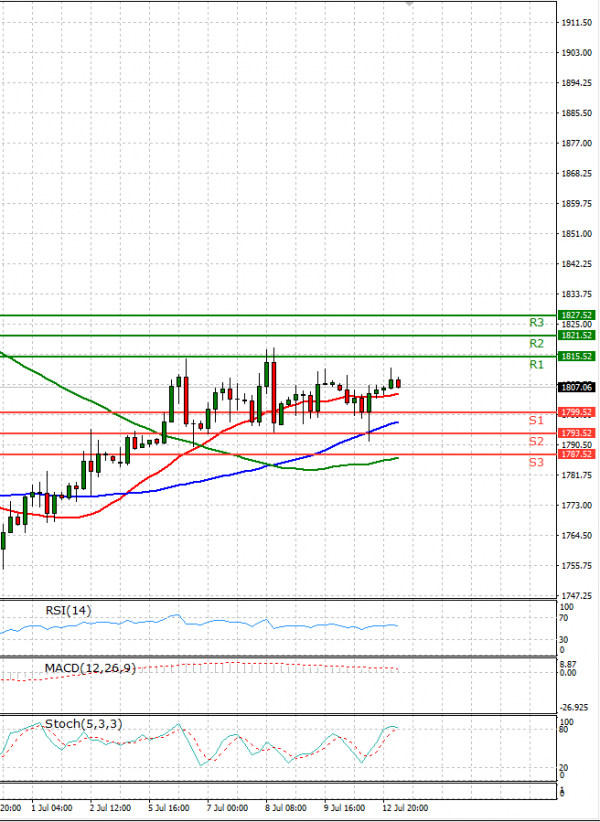Image resolution: width=600 pixels, height=822 pixels.
Task: Click the Stoch(5,3,3) indicator label
Action: coord(84,724)
